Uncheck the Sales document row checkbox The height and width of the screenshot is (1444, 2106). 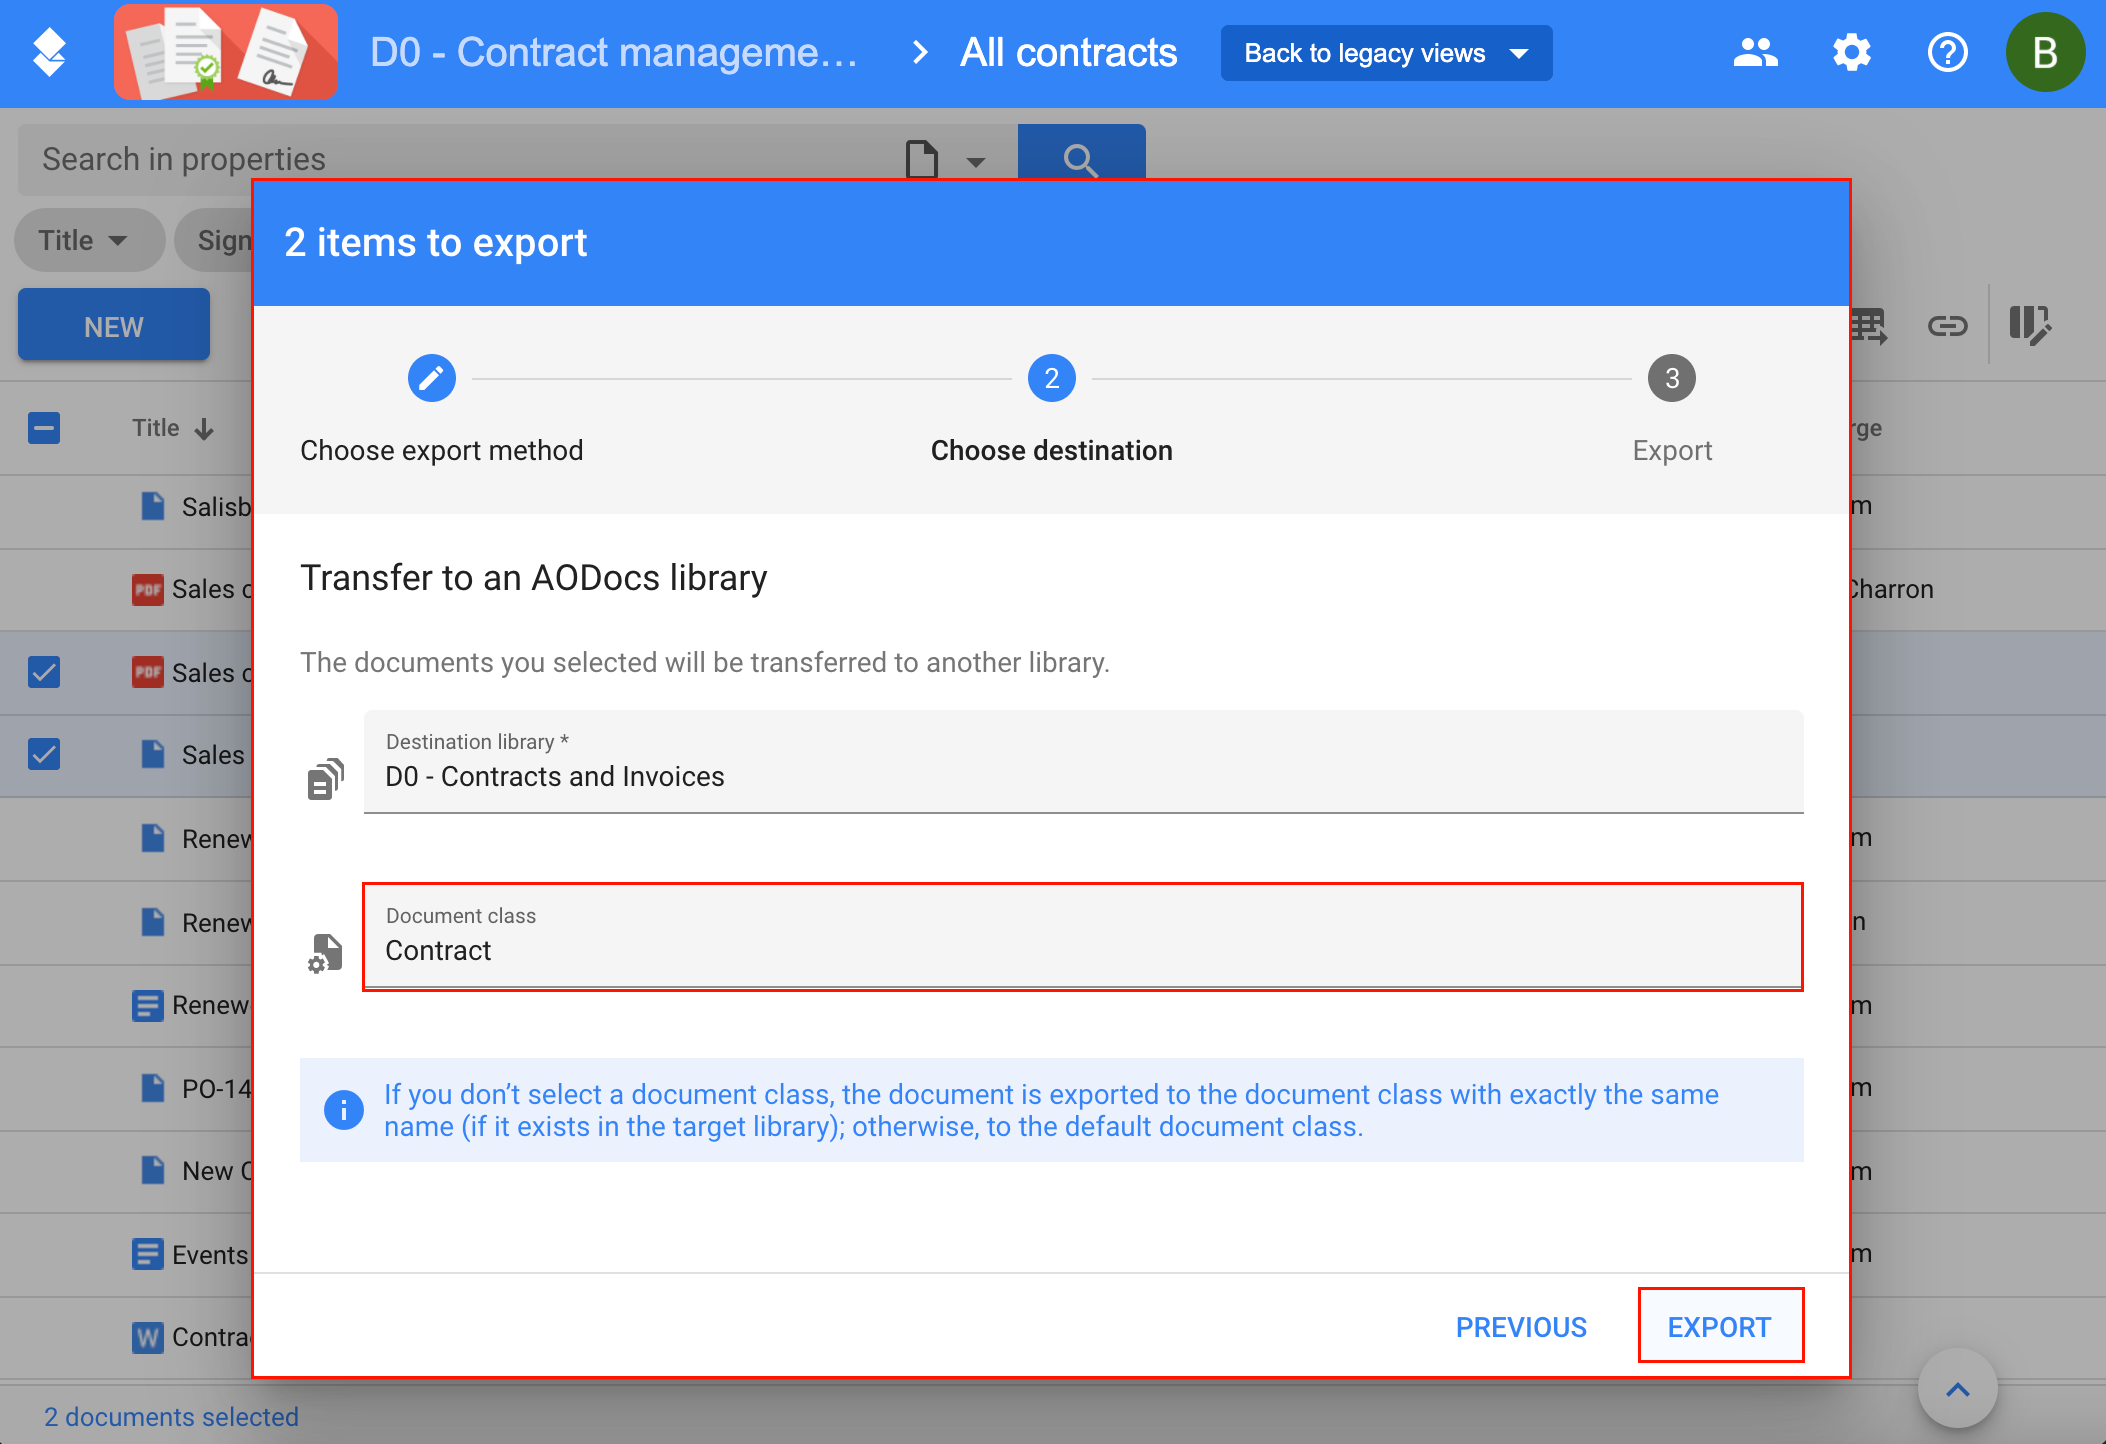coord(44,754)
